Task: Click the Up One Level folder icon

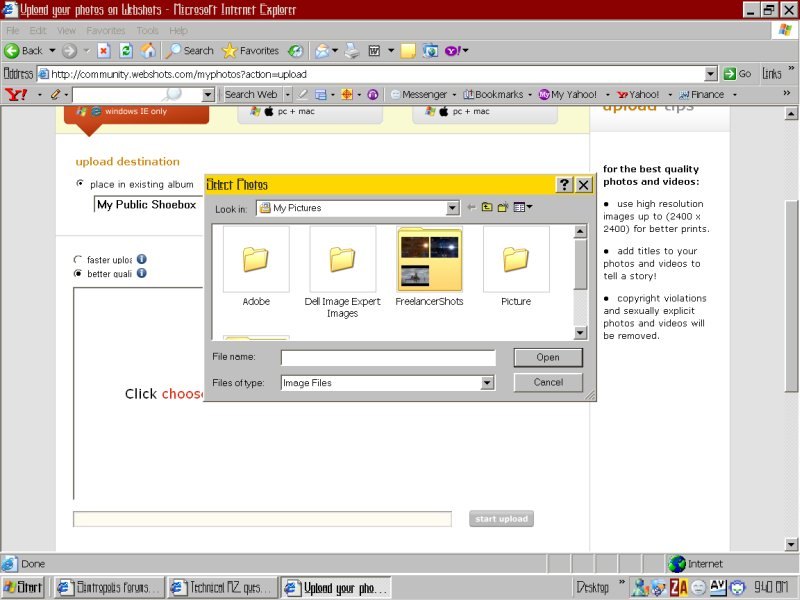Action: pos(487,208)
